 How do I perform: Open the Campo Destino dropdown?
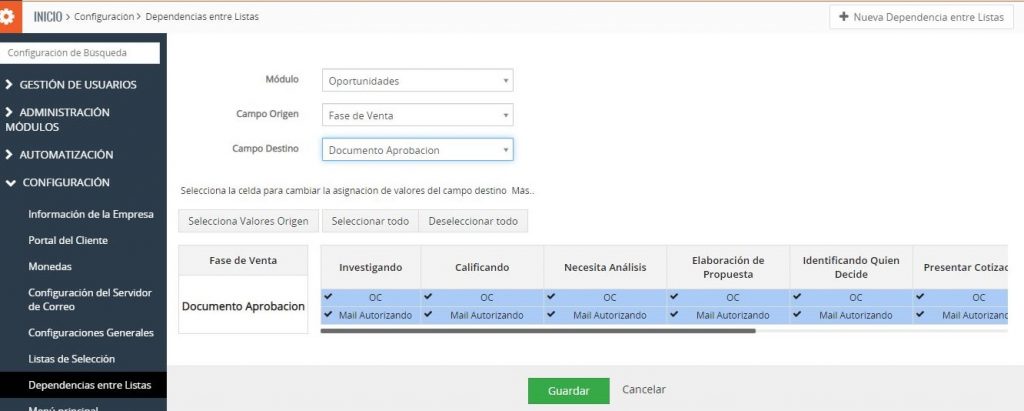click(418, 150)
